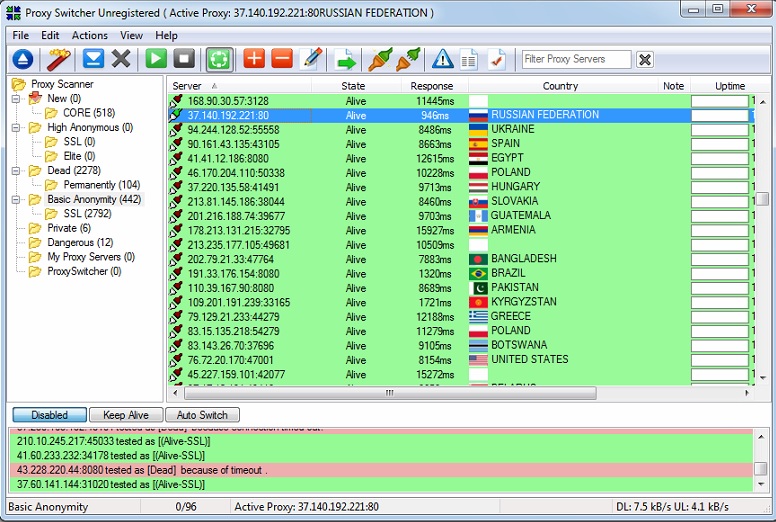This screenshot has height=522, width=776.
Task: Sort by the State column header
Action: click(x=353, y=86)
